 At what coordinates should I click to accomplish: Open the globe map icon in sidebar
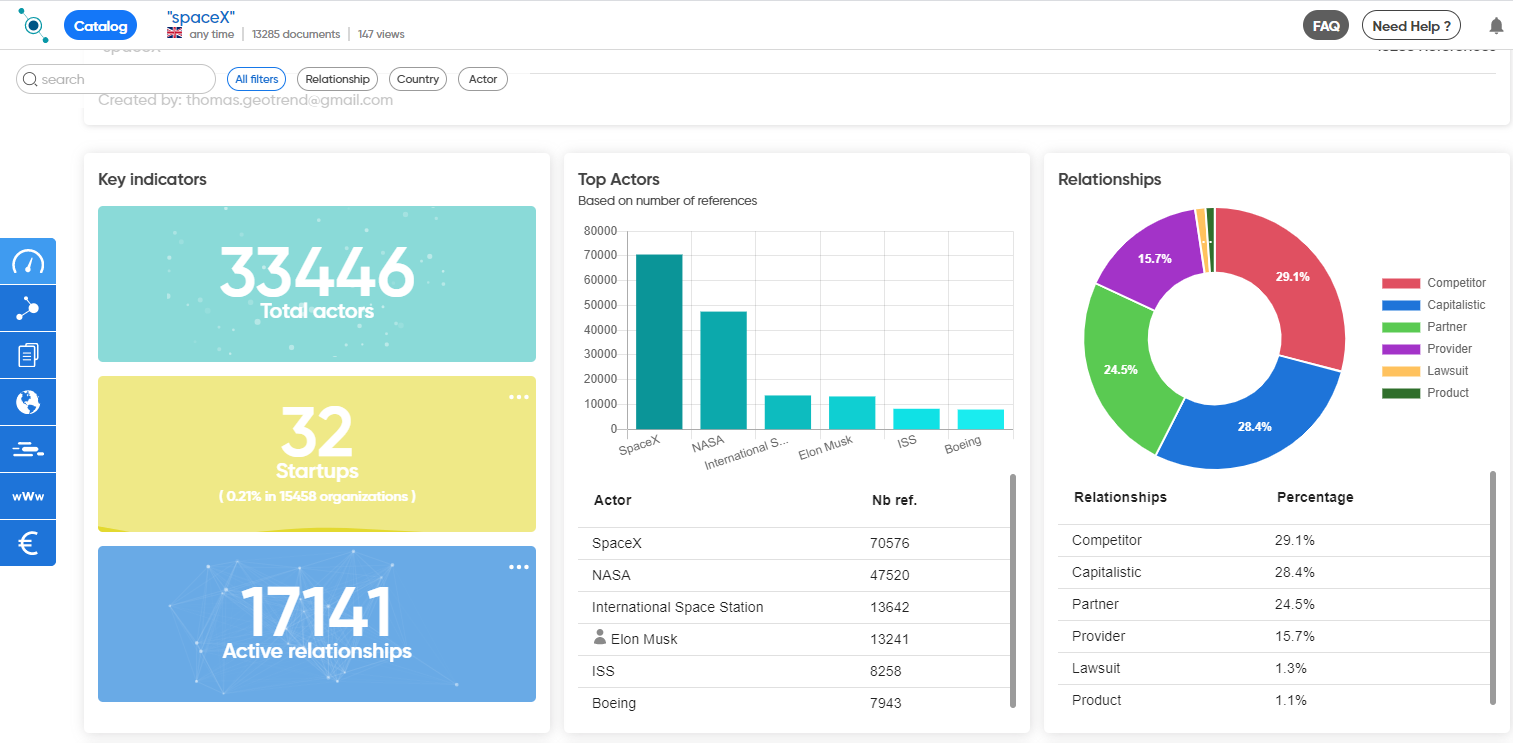(x=28, y=402)
